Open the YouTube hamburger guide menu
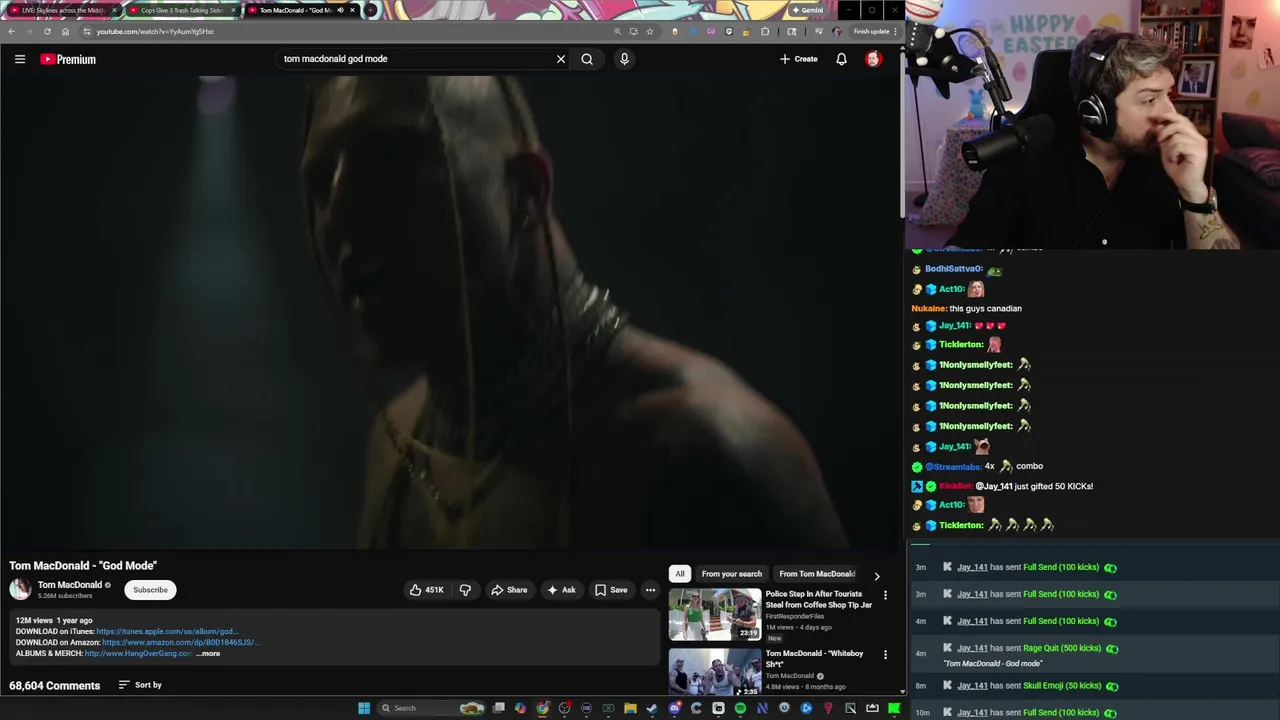Viewport: 1280px width, 720px height. pyautogui.click(x=19, y=59)
